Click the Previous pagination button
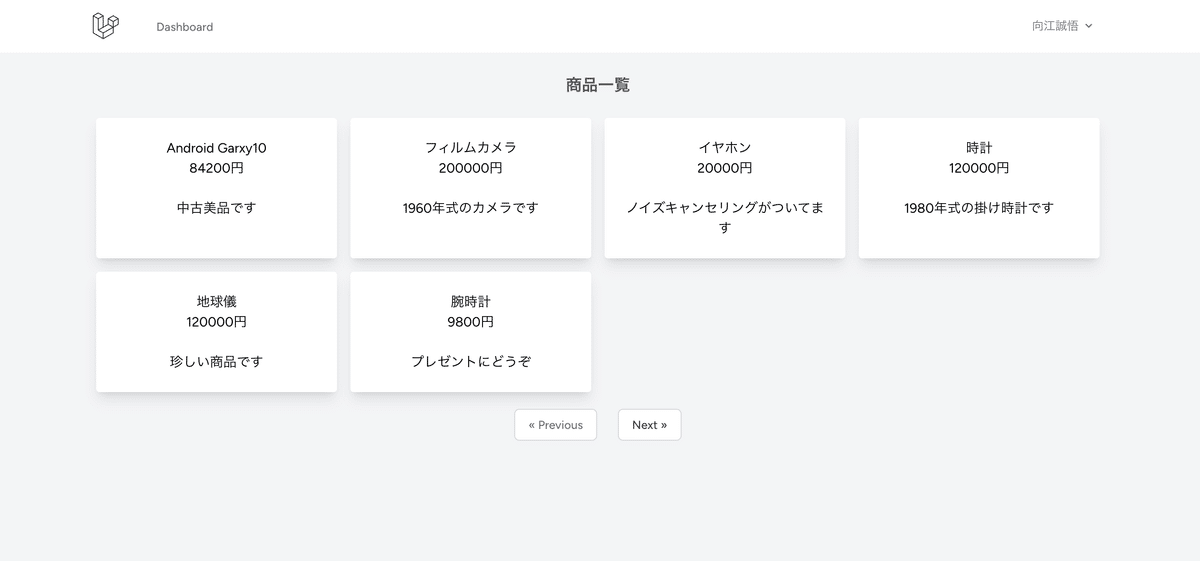 [556, 425]
